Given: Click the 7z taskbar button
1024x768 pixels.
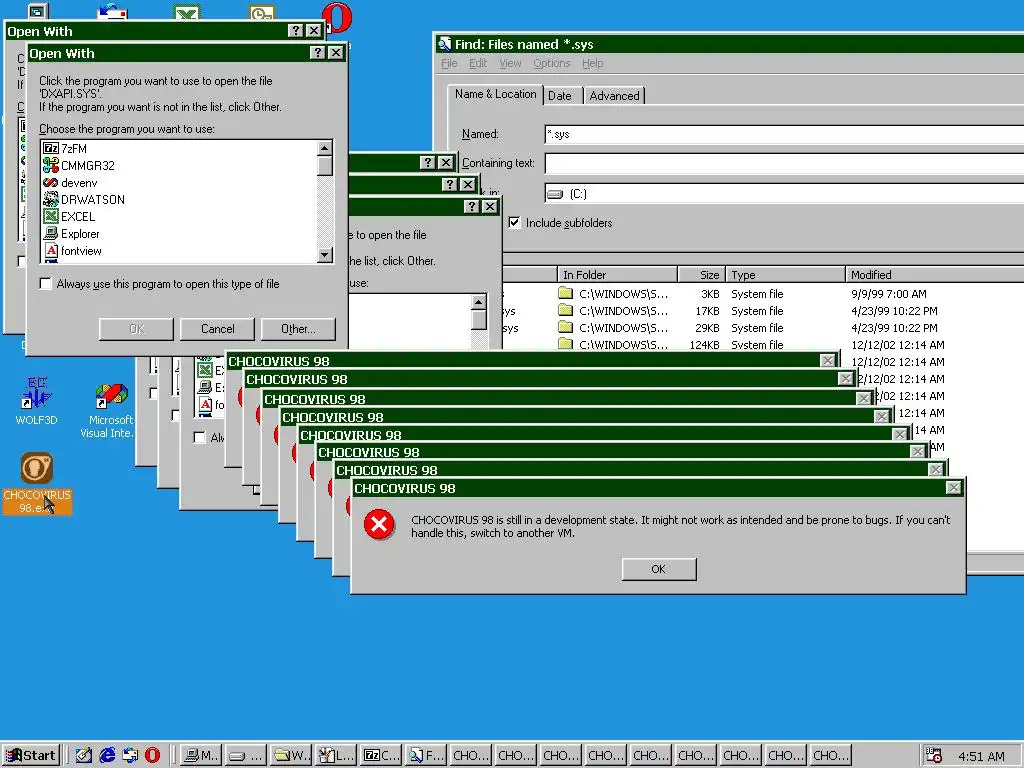Looking at the screenshot, I should pyautogui.click(x=381, y=756).
